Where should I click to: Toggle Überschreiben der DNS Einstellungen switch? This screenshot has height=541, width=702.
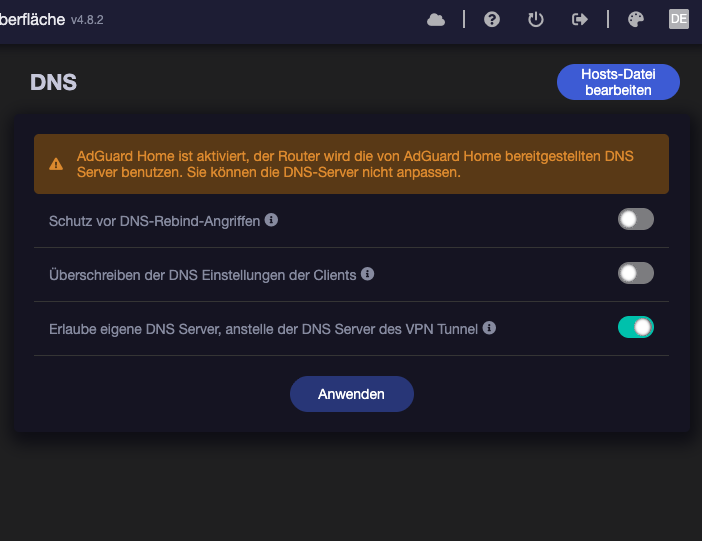[635, 273]
